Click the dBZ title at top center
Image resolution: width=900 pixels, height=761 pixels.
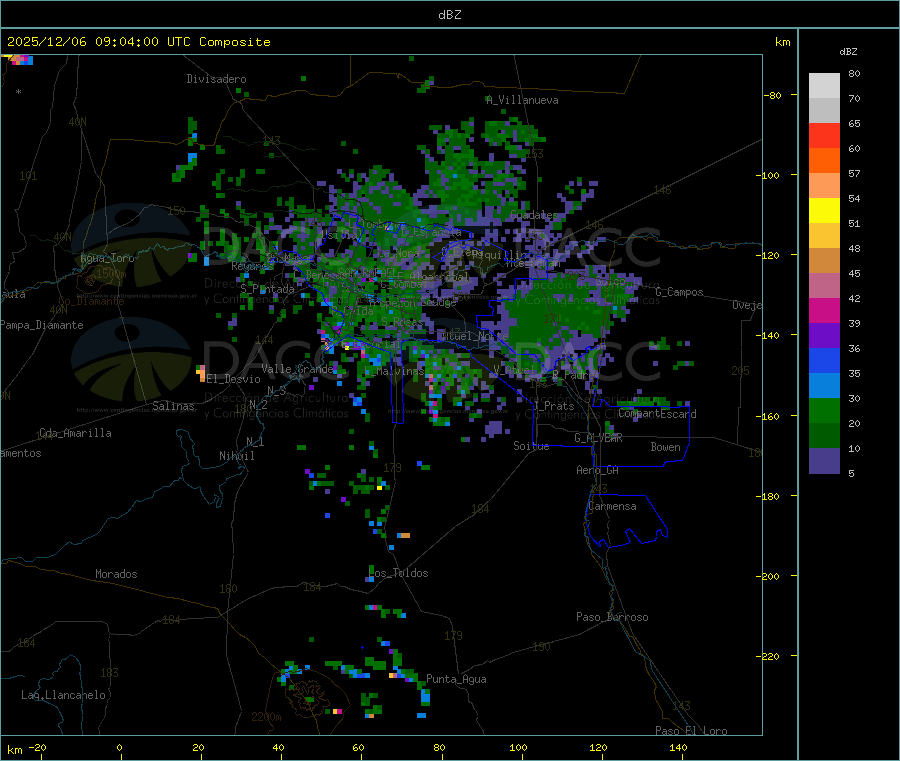449,14
